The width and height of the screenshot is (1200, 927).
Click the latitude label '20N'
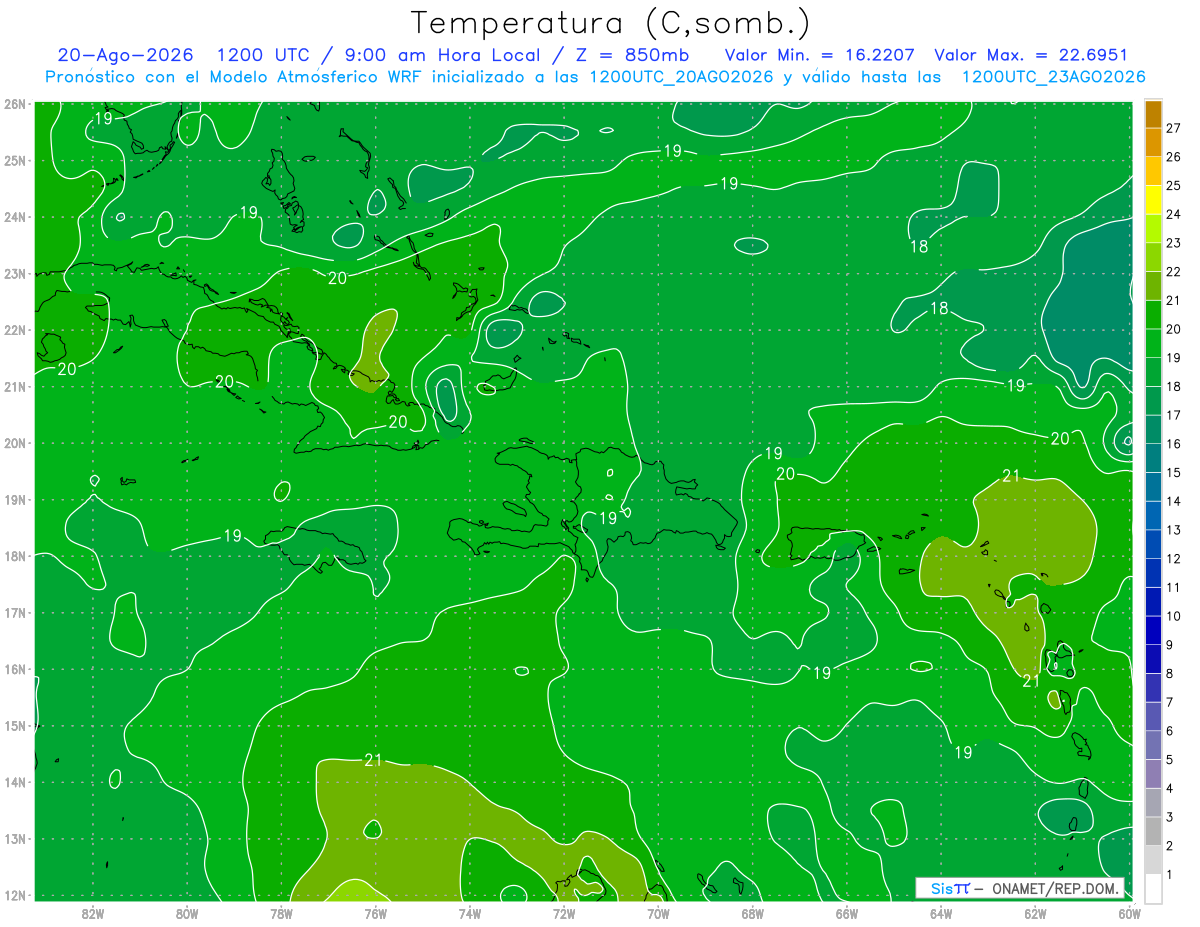tap(15, 443)
